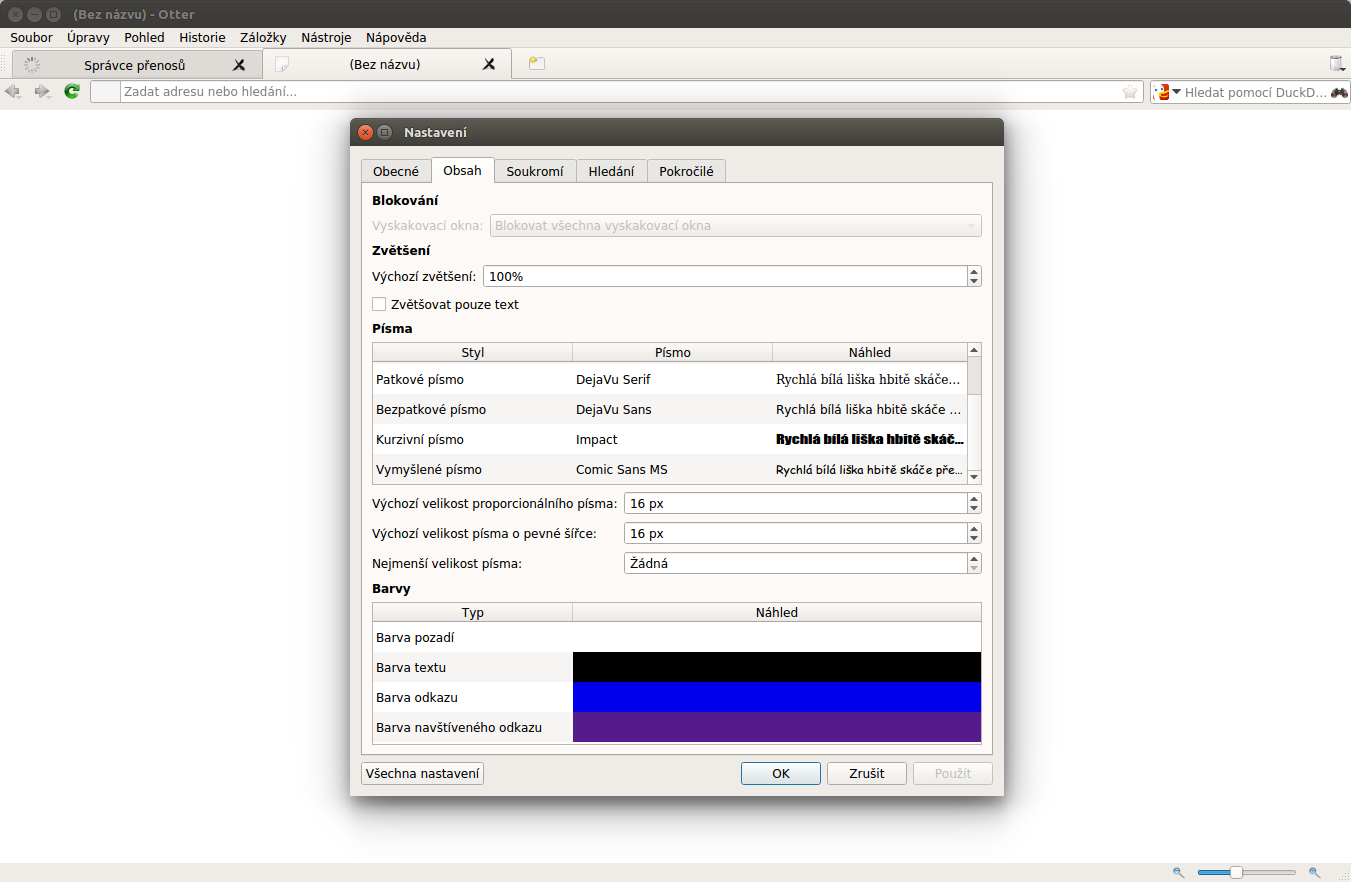Enable Zvětšovat pouze text checkbox
The image size is (1351, 882).
click(x=379, y=304)
